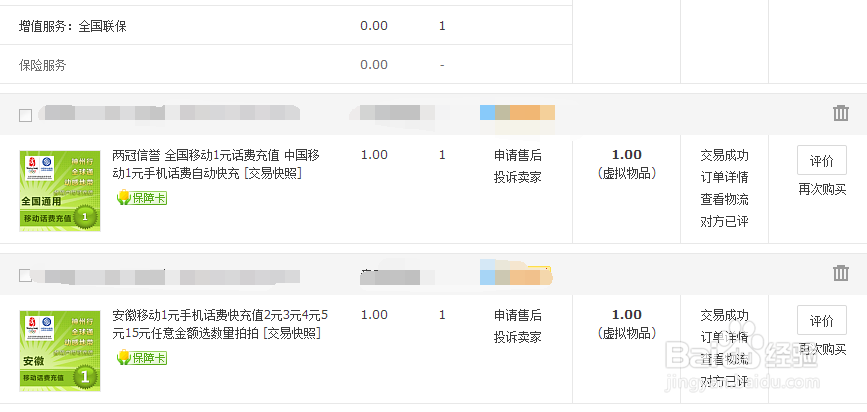Delete the second order with trash icon
This screenshot has height=412, width=867.
(840, 273)
